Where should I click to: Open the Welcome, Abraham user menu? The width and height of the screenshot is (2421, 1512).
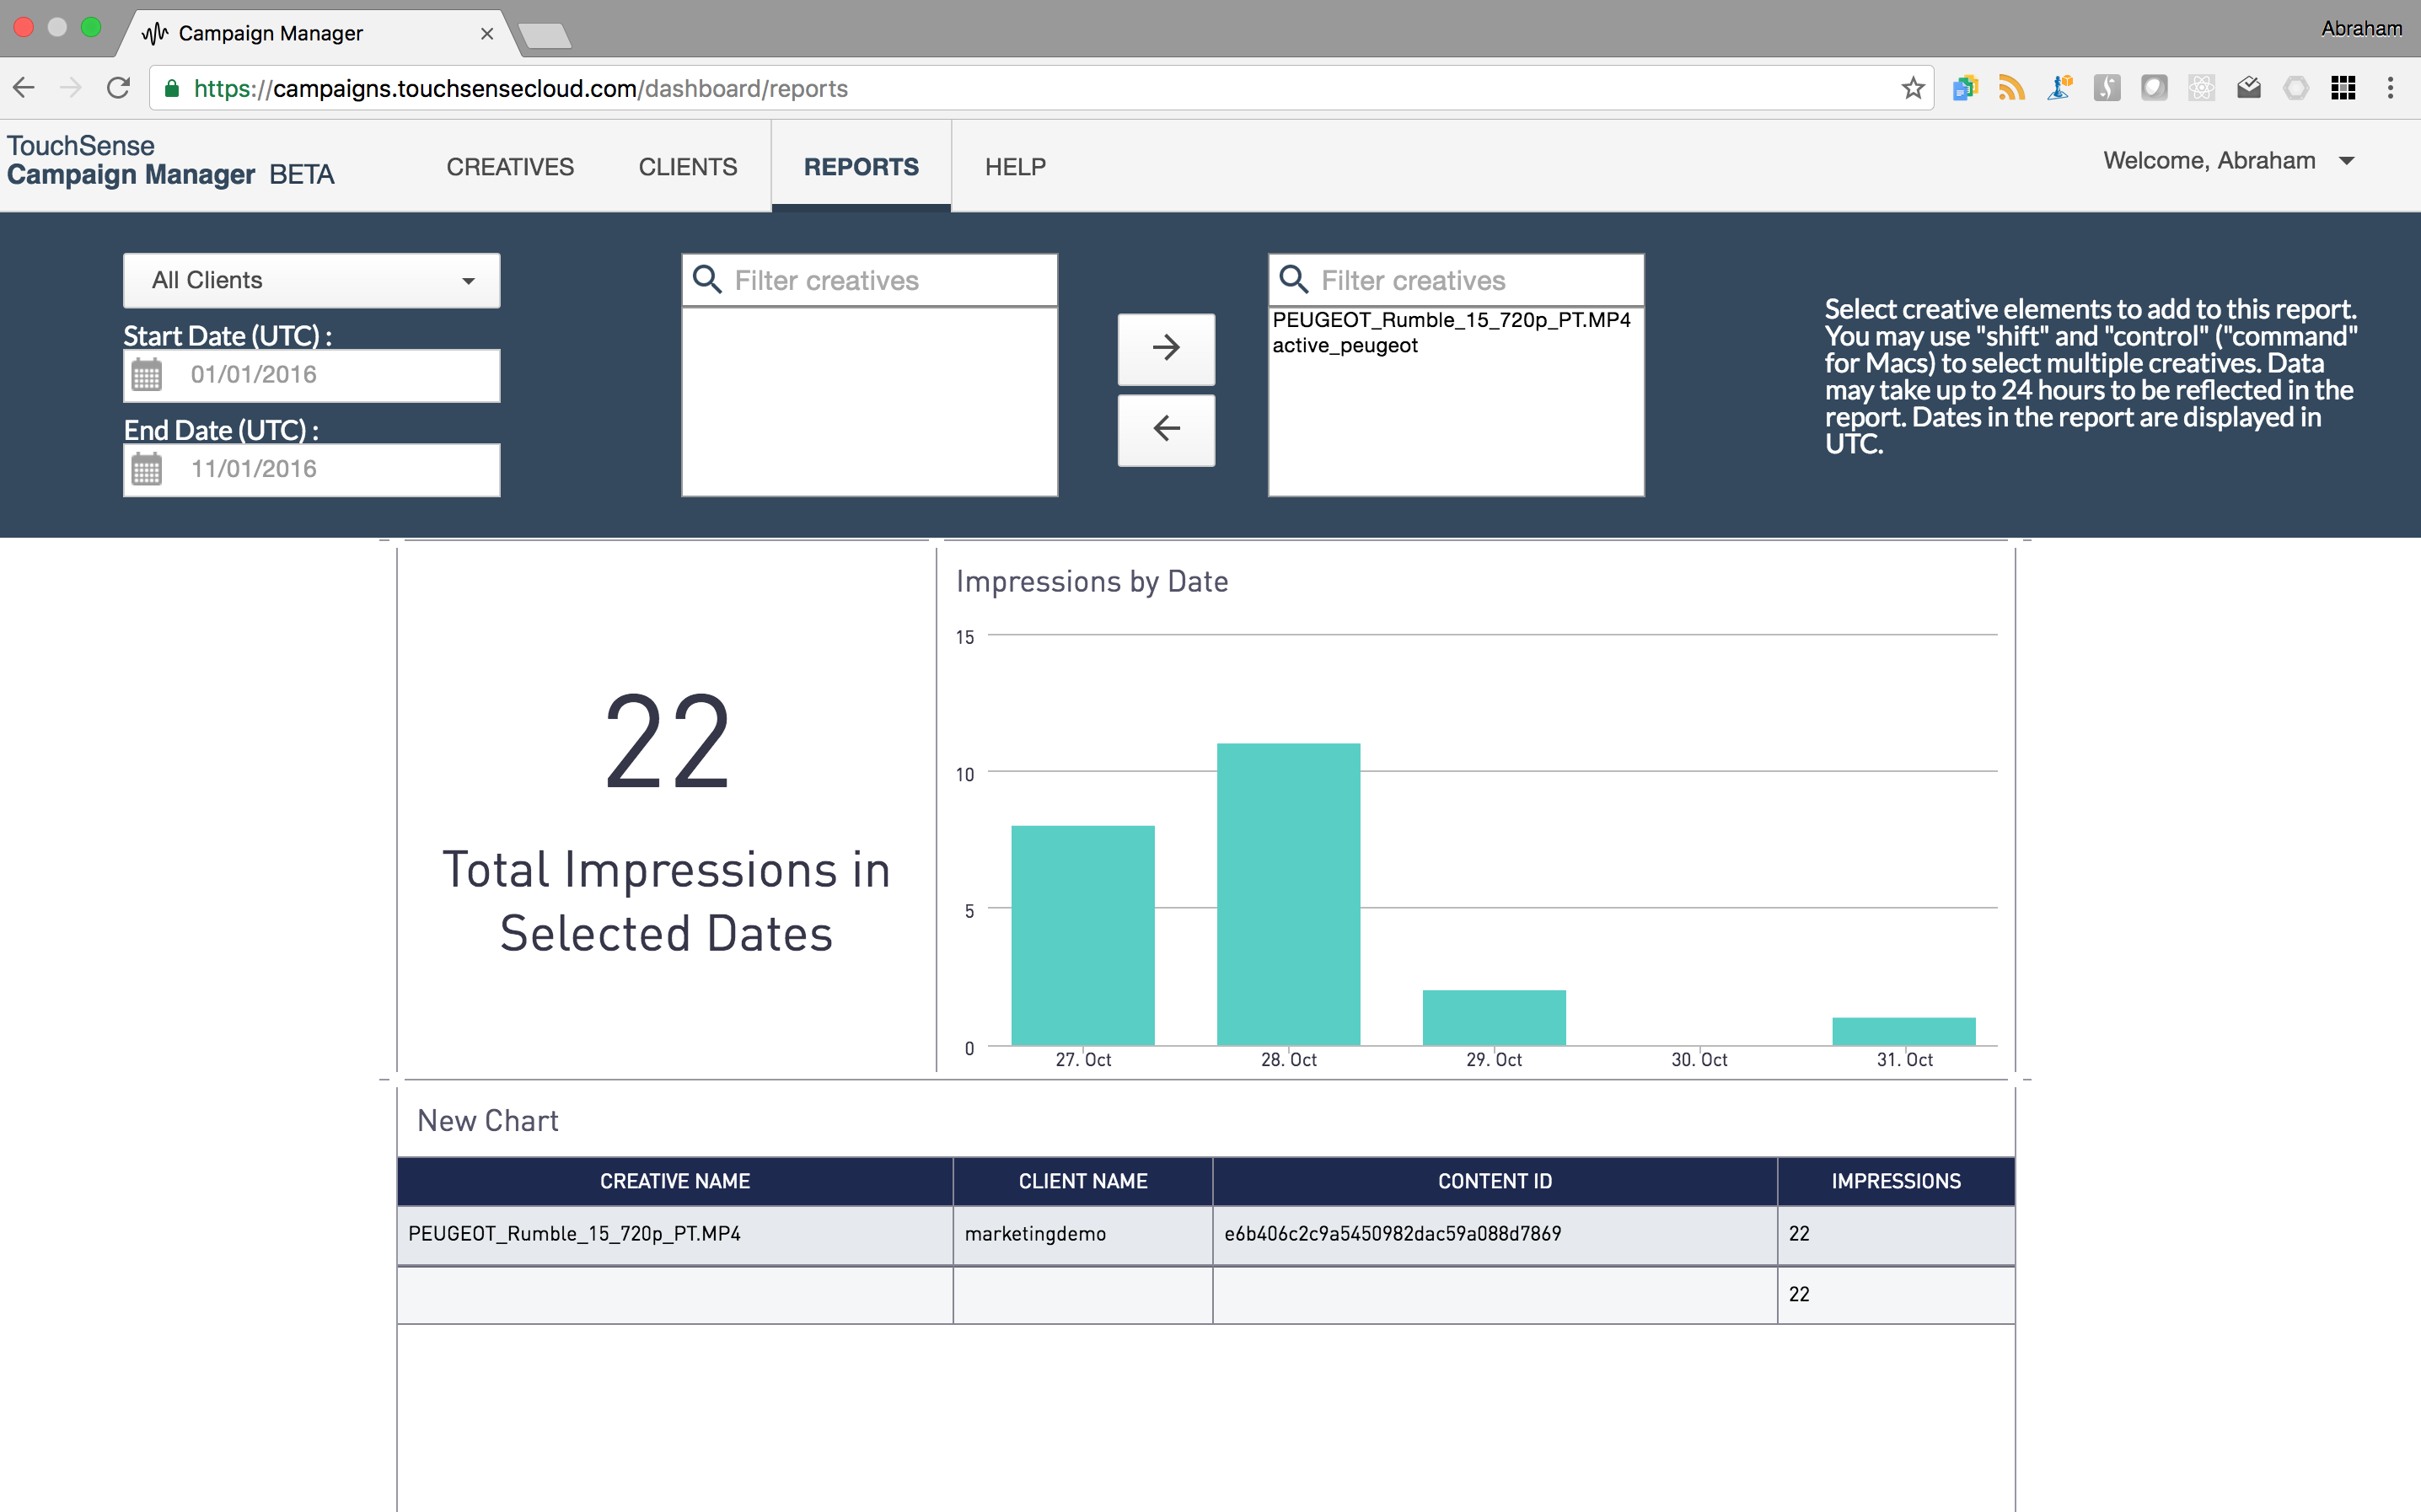pyautogui.click(x=2228, y=161)
